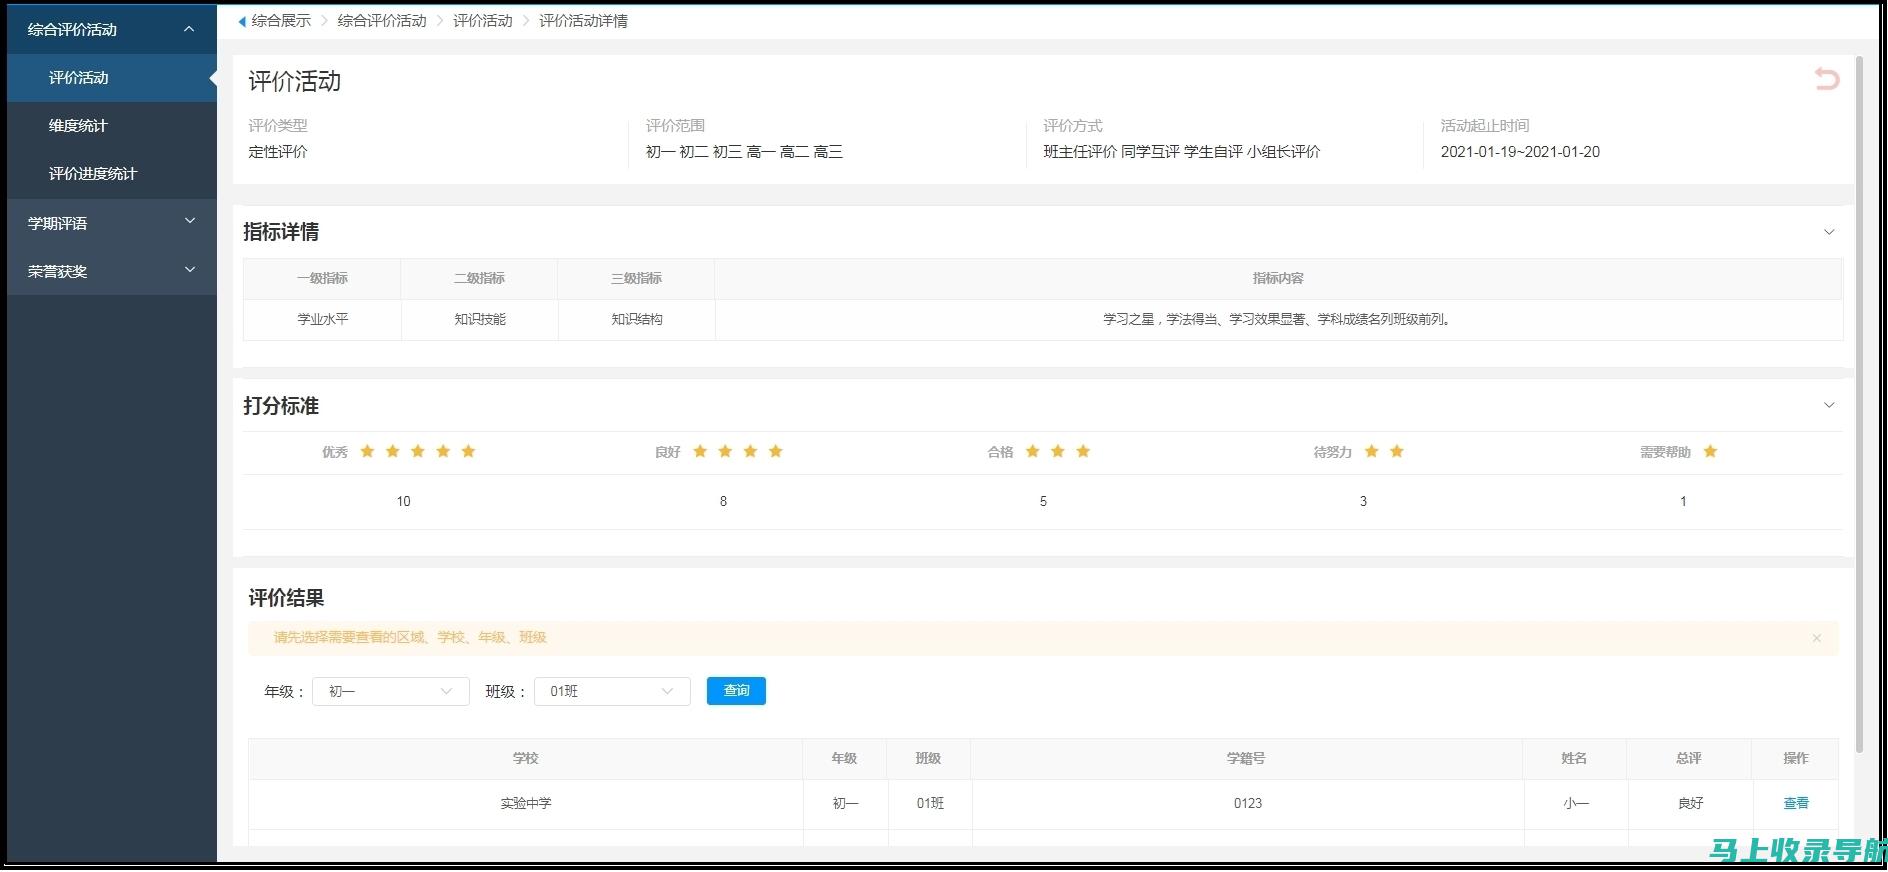
Task: Click the 查询 button
Action: tap(736, 691)
